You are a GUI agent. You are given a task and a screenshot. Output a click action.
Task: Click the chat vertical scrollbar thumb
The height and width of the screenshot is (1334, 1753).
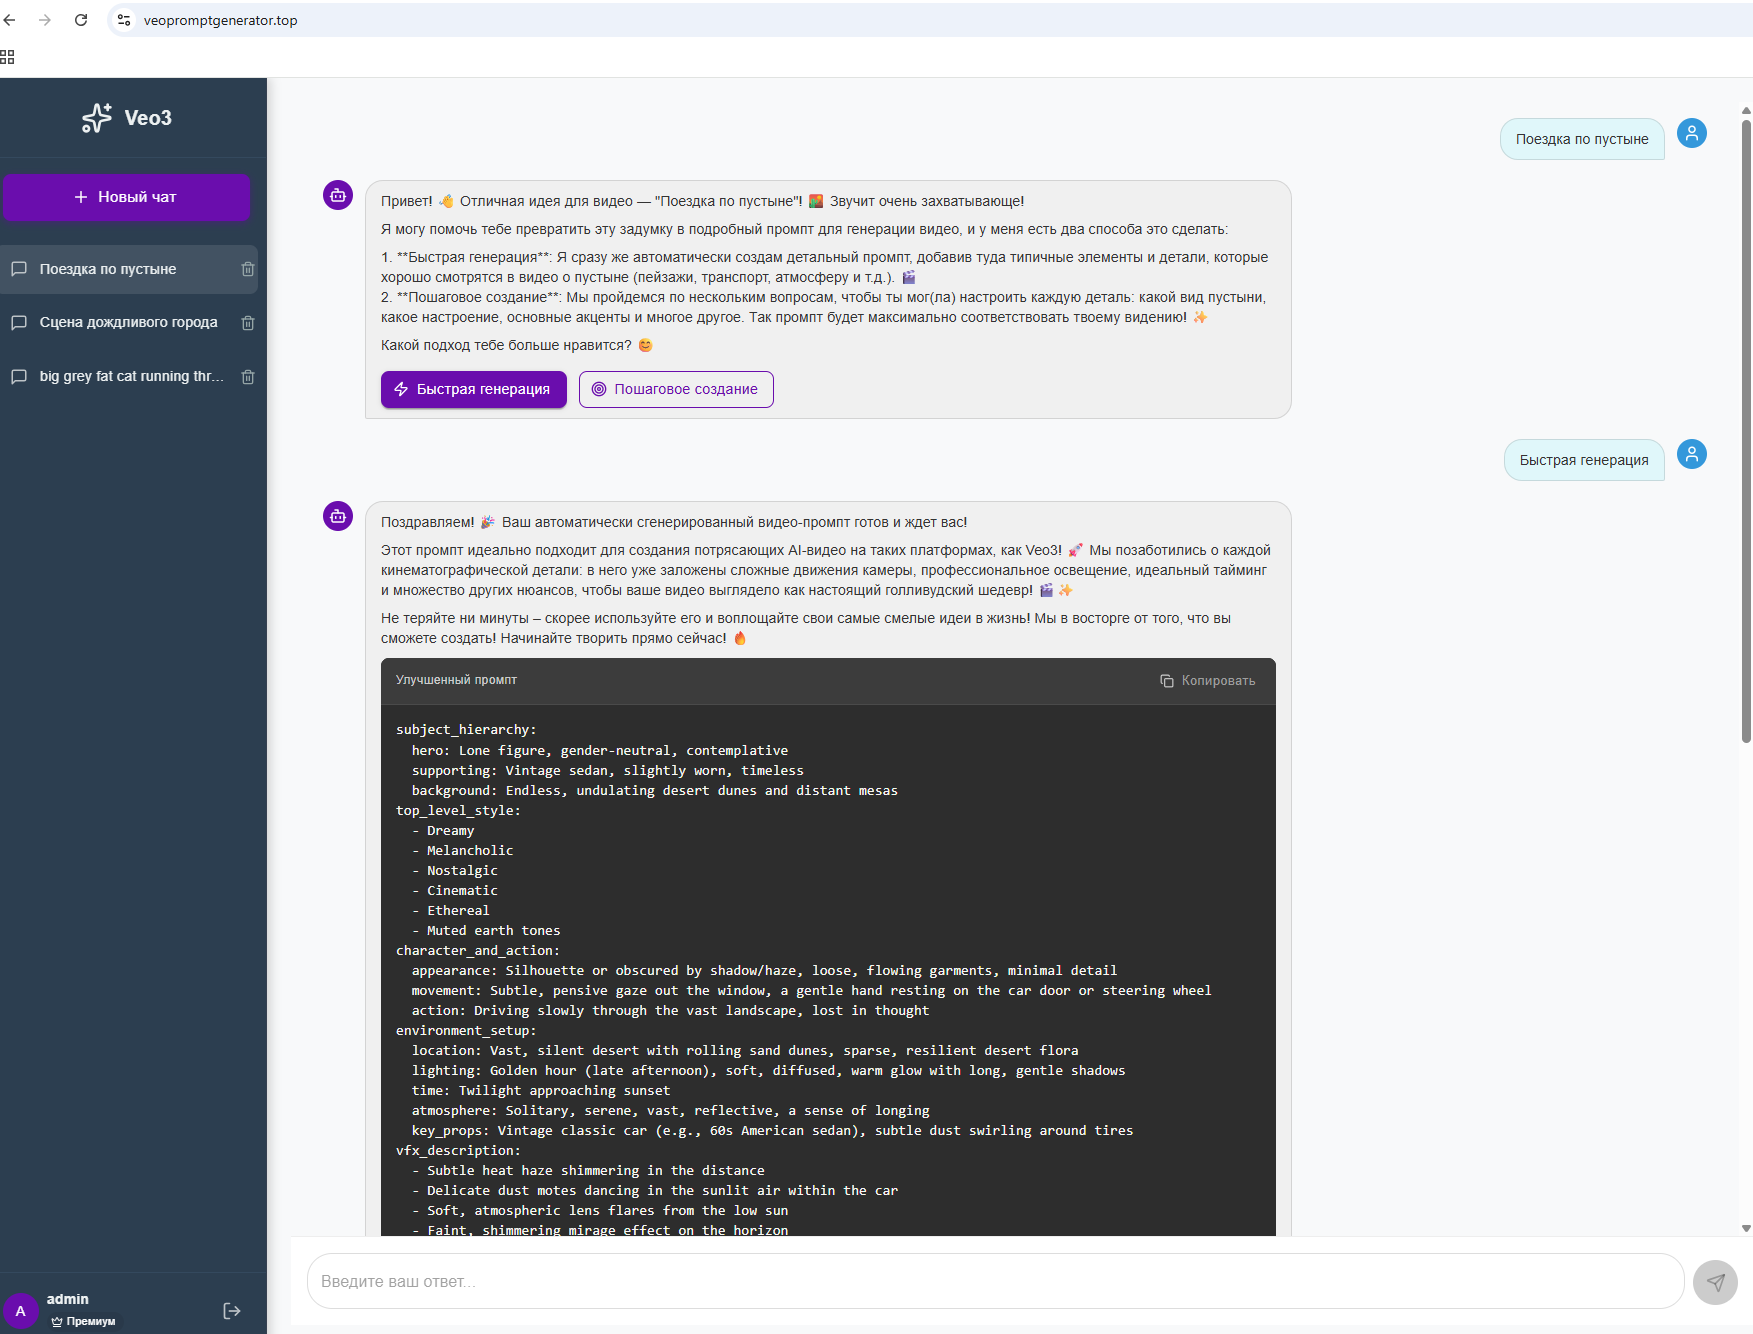coord(1746,430)
